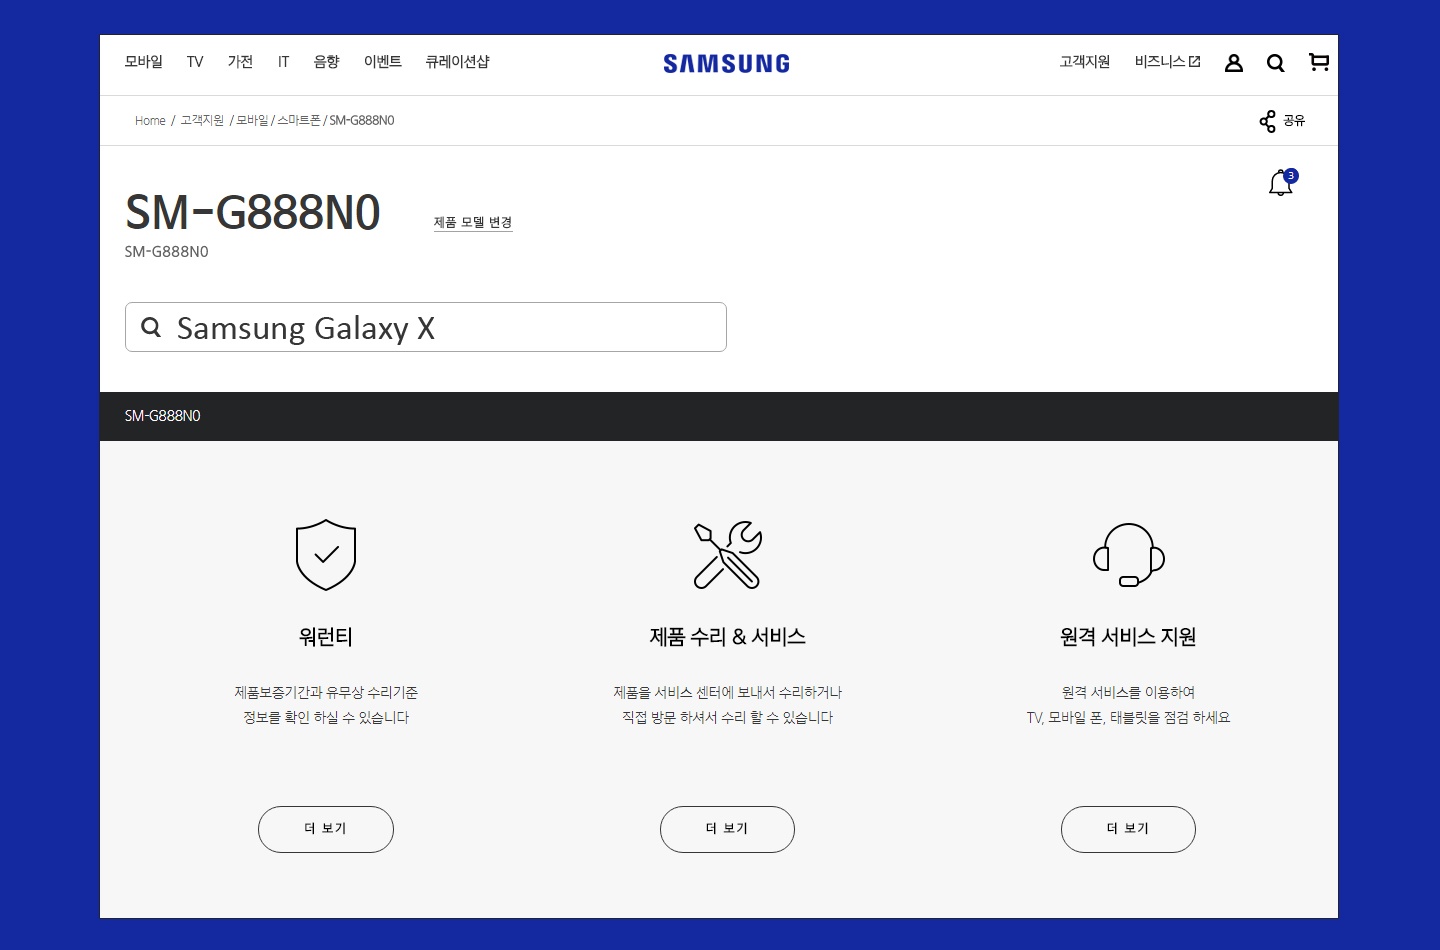
Task: Click the magnifier icon inside search box
Action: (x=151, y=327)
